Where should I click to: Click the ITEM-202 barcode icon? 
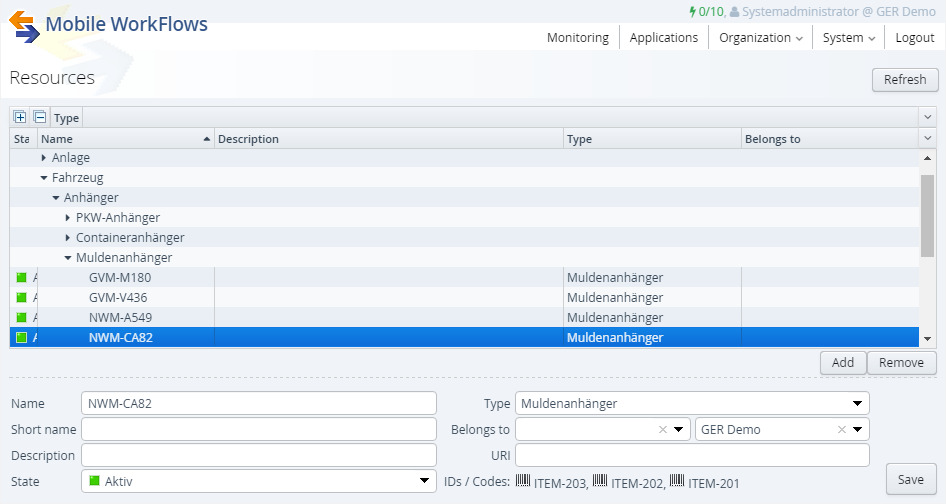click(x=599, y=482)
